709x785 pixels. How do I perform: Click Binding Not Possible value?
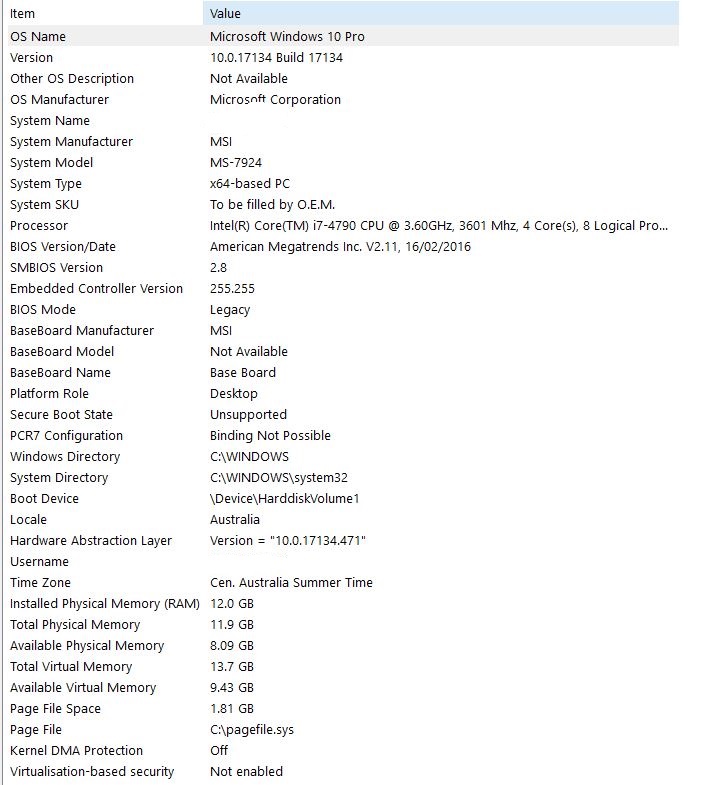pyautogui.click(x=270, y=436)
